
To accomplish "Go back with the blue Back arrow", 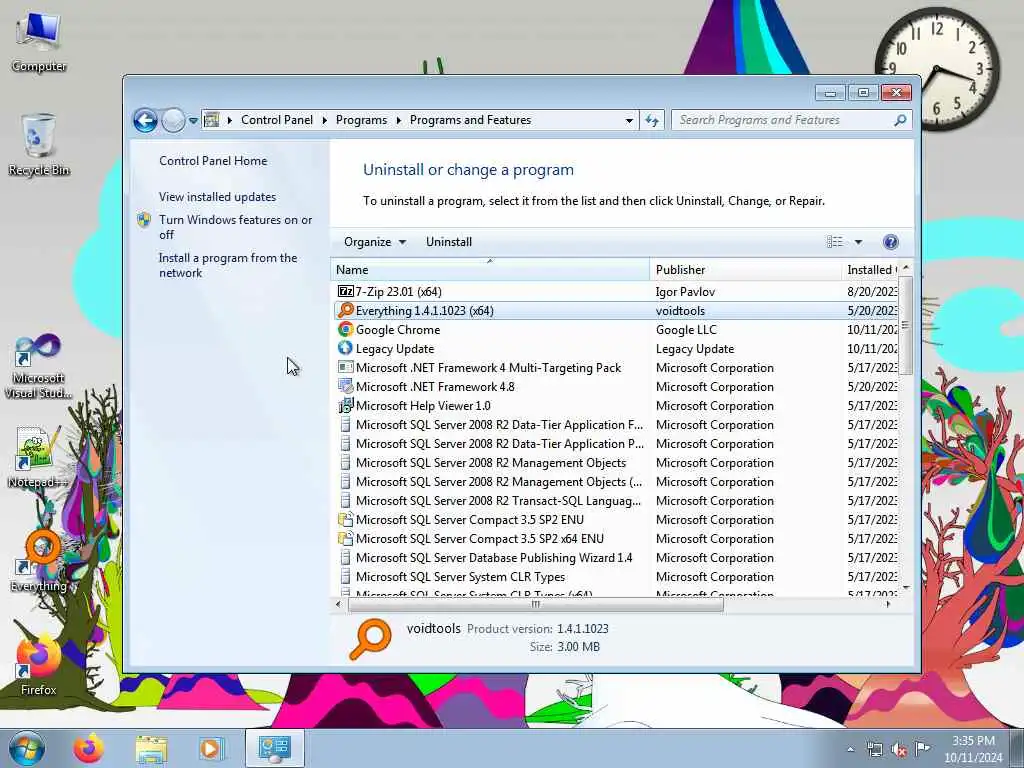I will pos(145,120).
